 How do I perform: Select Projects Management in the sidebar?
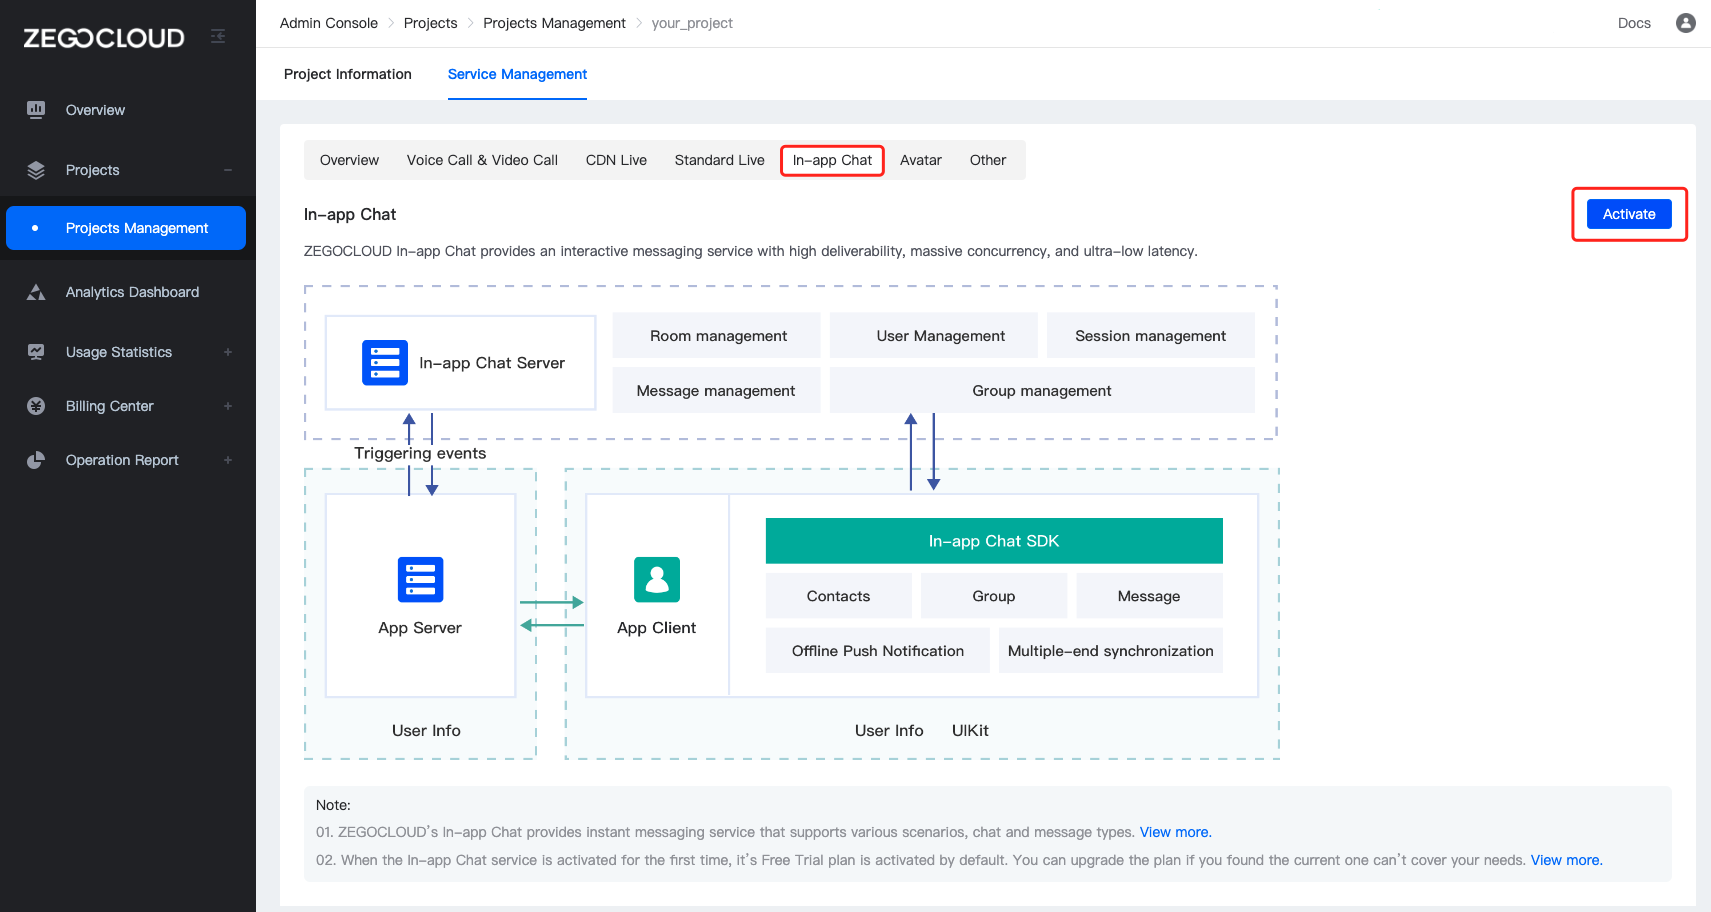(137, 228)
